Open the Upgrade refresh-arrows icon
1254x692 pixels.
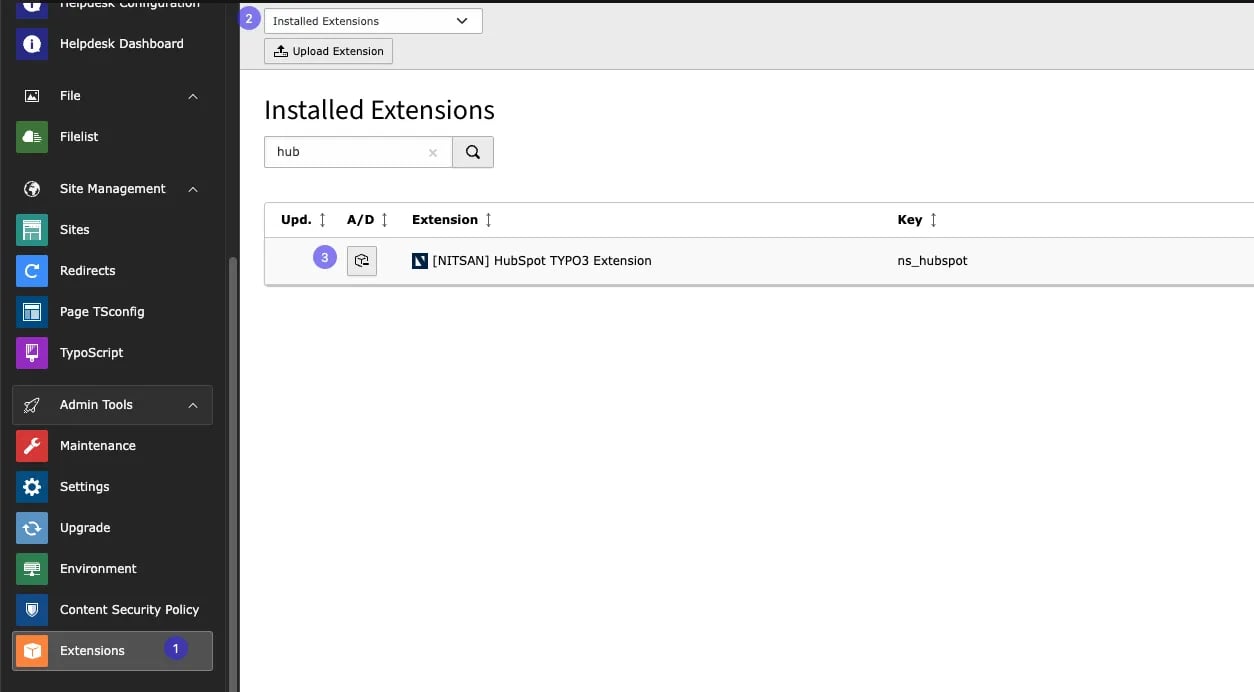pos(32,528)
